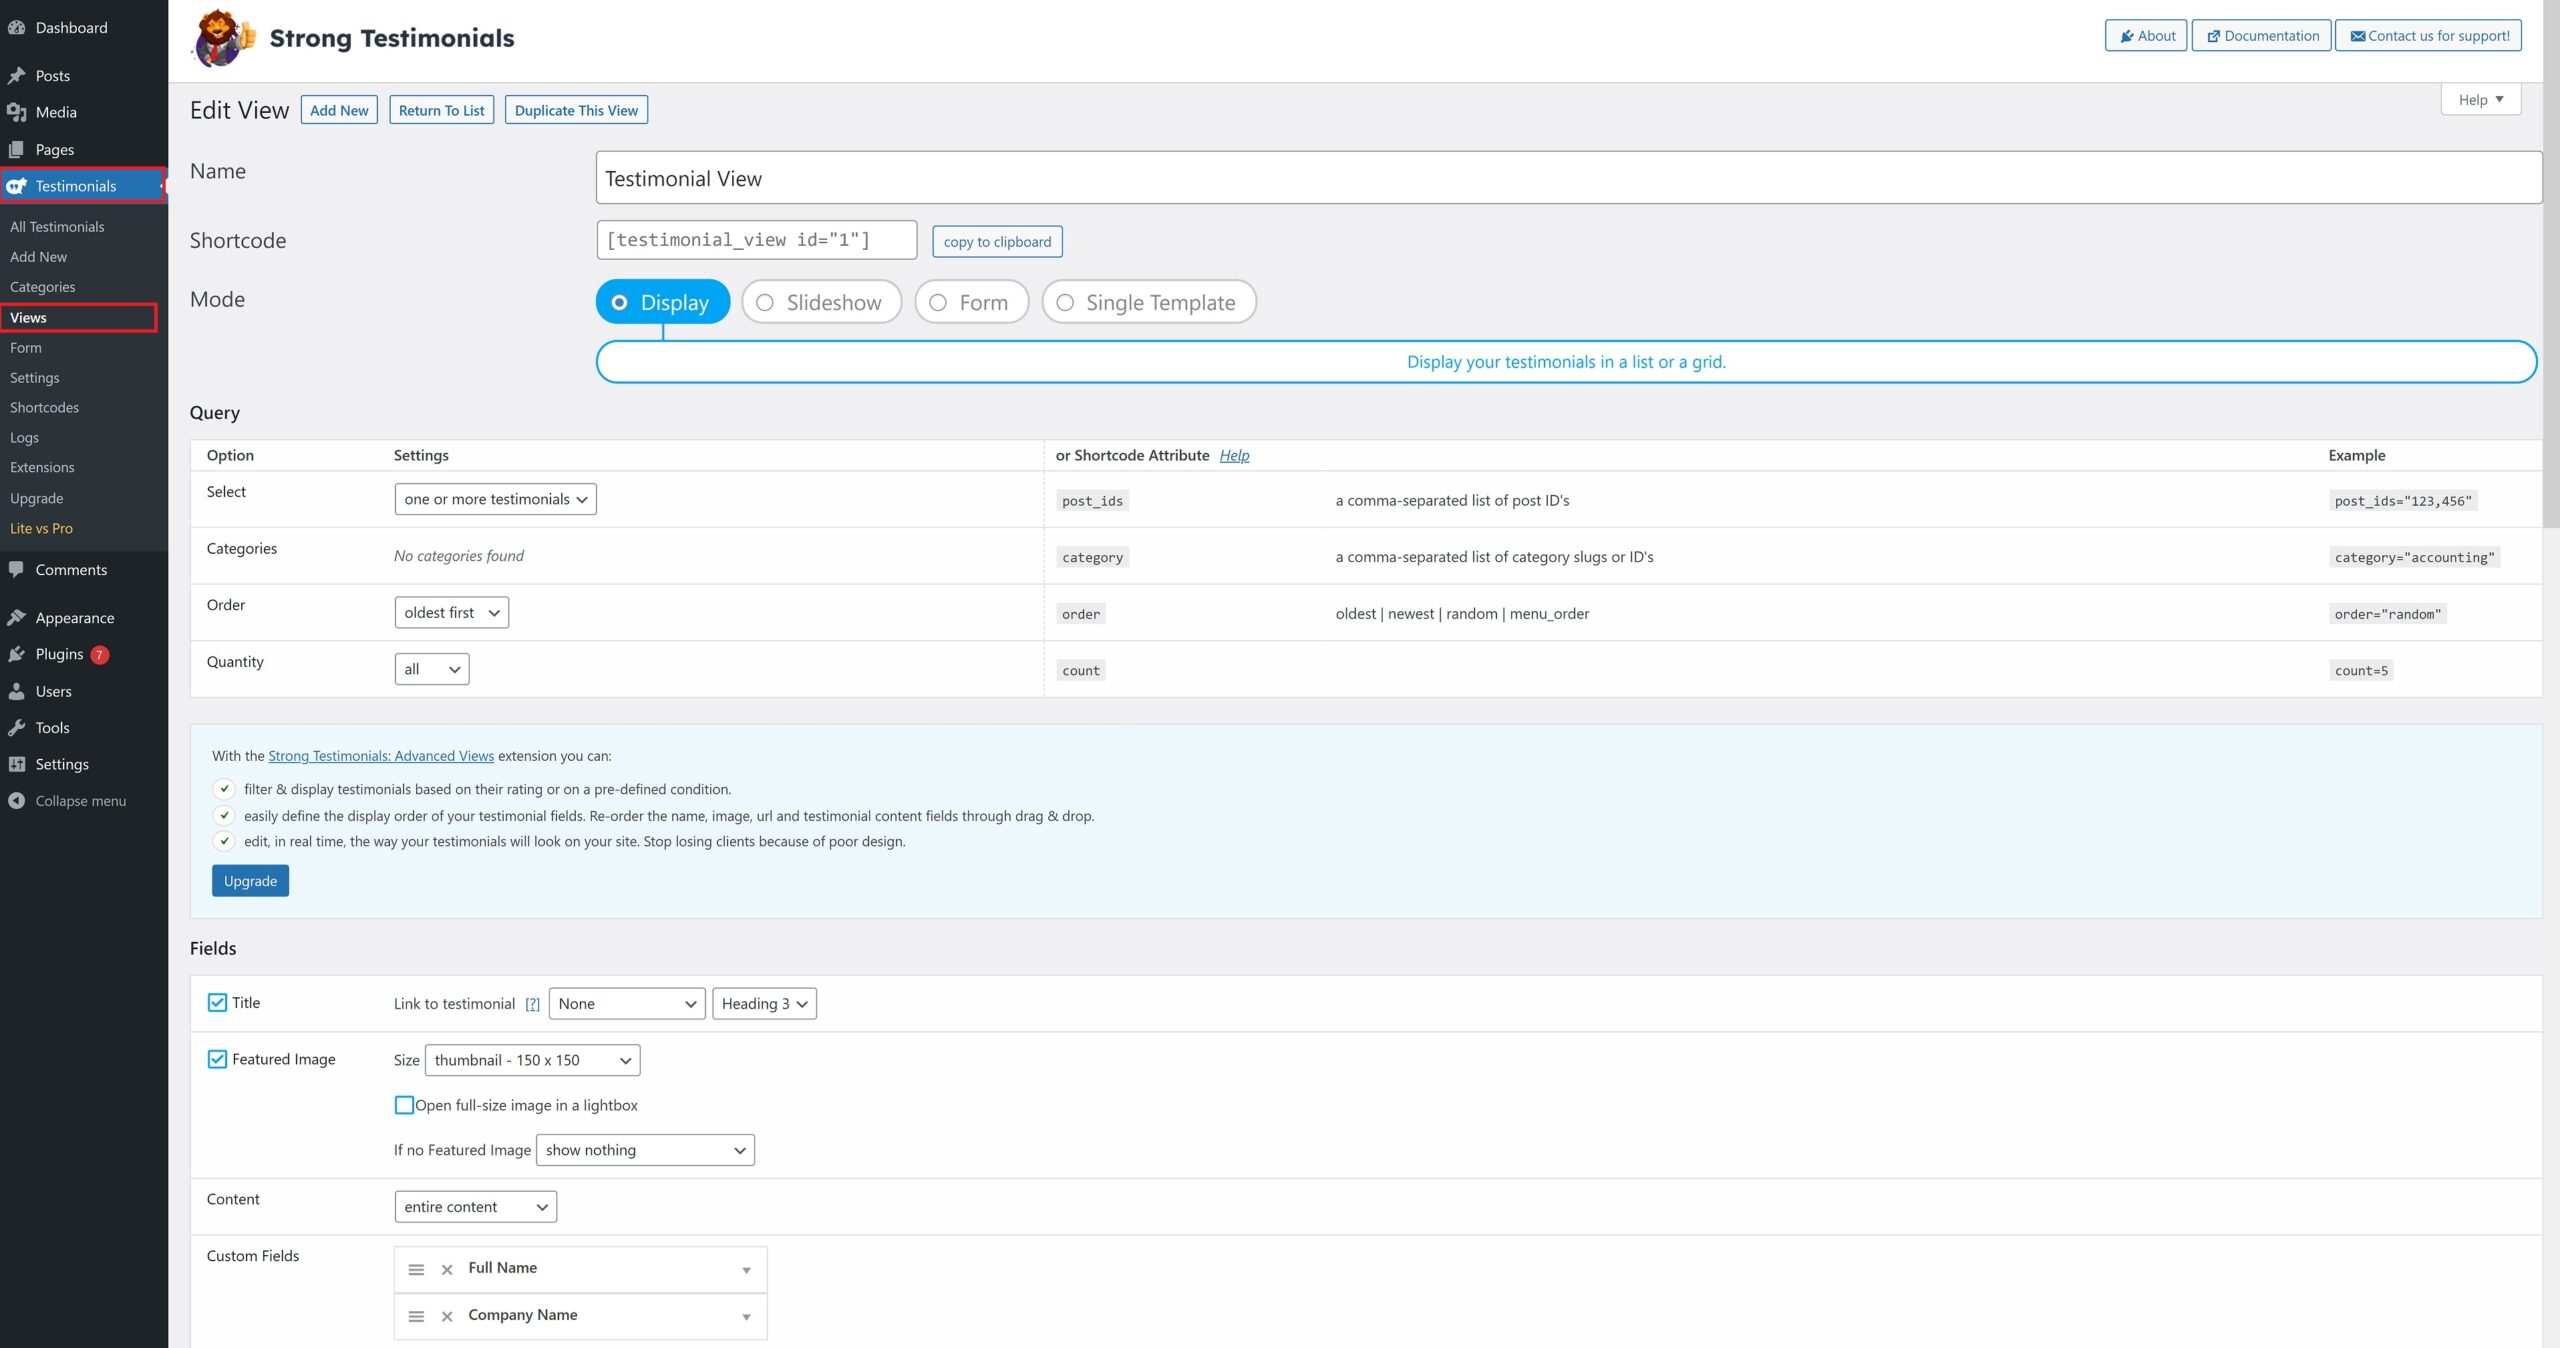Open the Extensions submenu item

tap(42, 468)
